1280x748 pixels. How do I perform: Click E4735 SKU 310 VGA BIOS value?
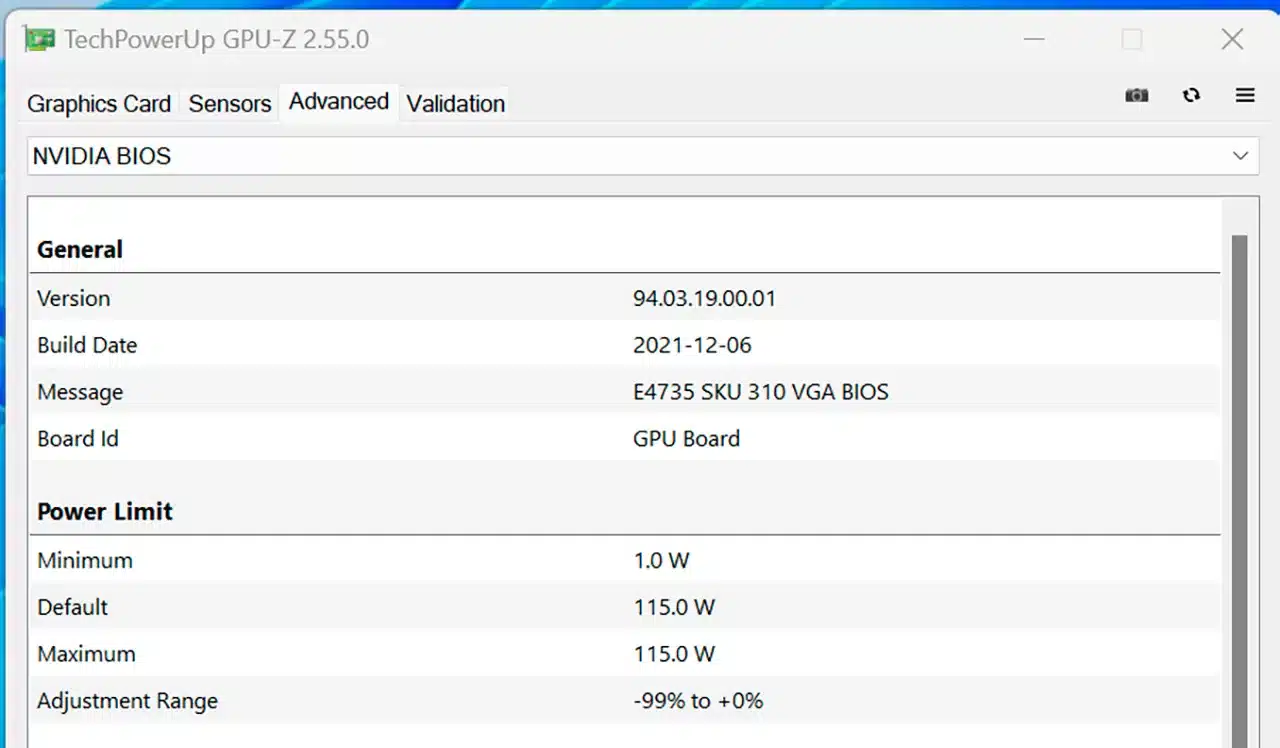tap(761, 392)
